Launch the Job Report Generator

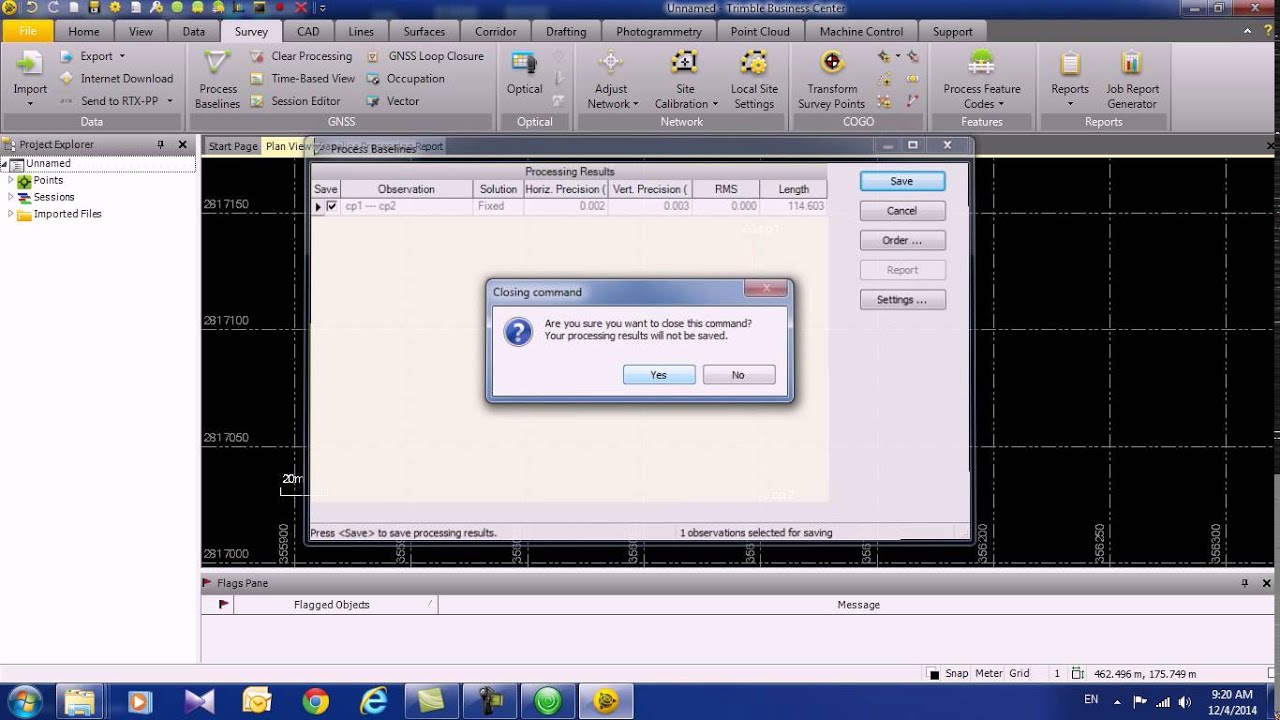1131,81
